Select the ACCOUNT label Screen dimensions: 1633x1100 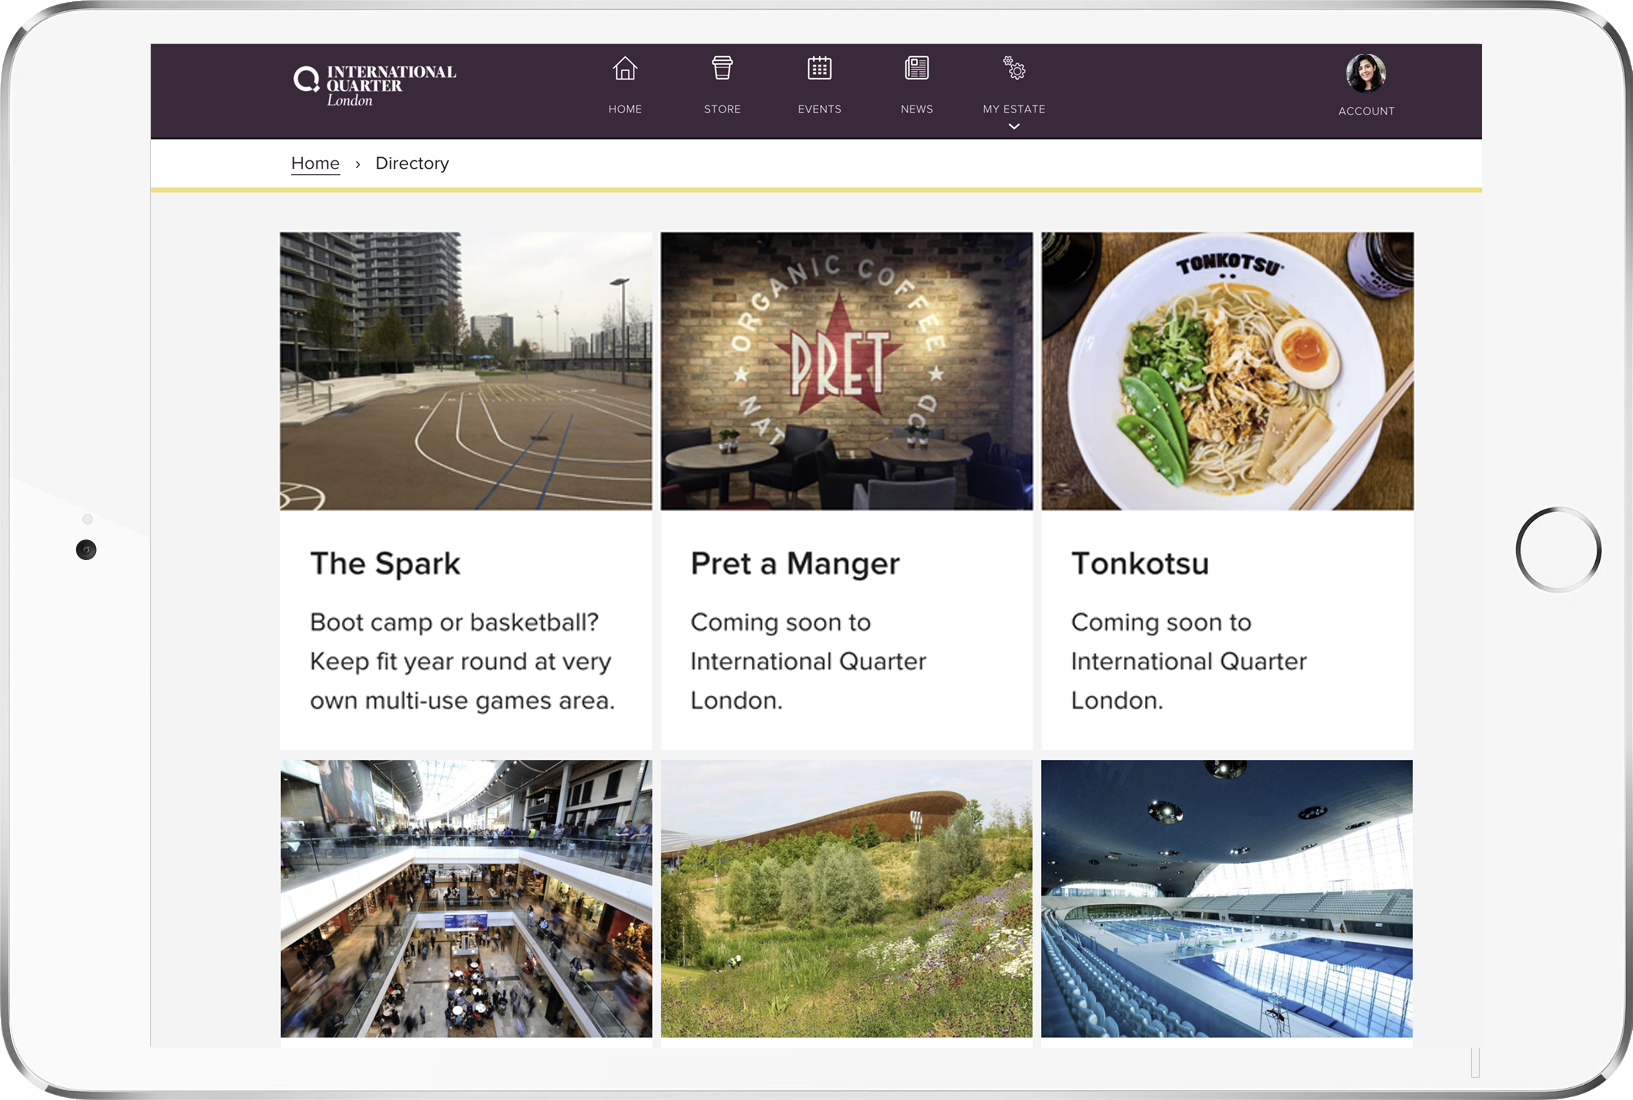[1366, 111]
